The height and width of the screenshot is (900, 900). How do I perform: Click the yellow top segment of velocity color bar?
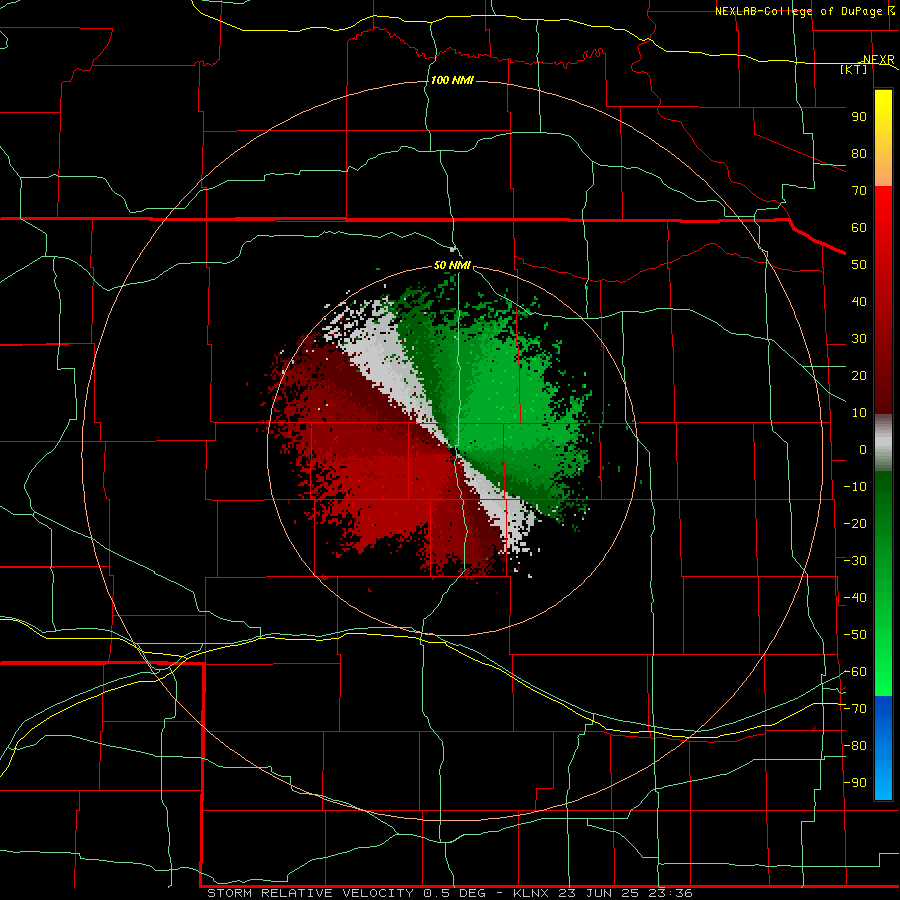coord(883,137)
